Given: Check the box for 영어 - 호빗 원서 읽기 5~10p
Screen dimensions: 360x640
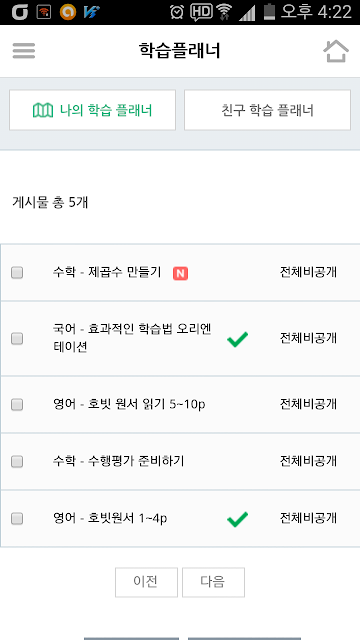Looking at the screenshot, I should click(x=17, y=404).
